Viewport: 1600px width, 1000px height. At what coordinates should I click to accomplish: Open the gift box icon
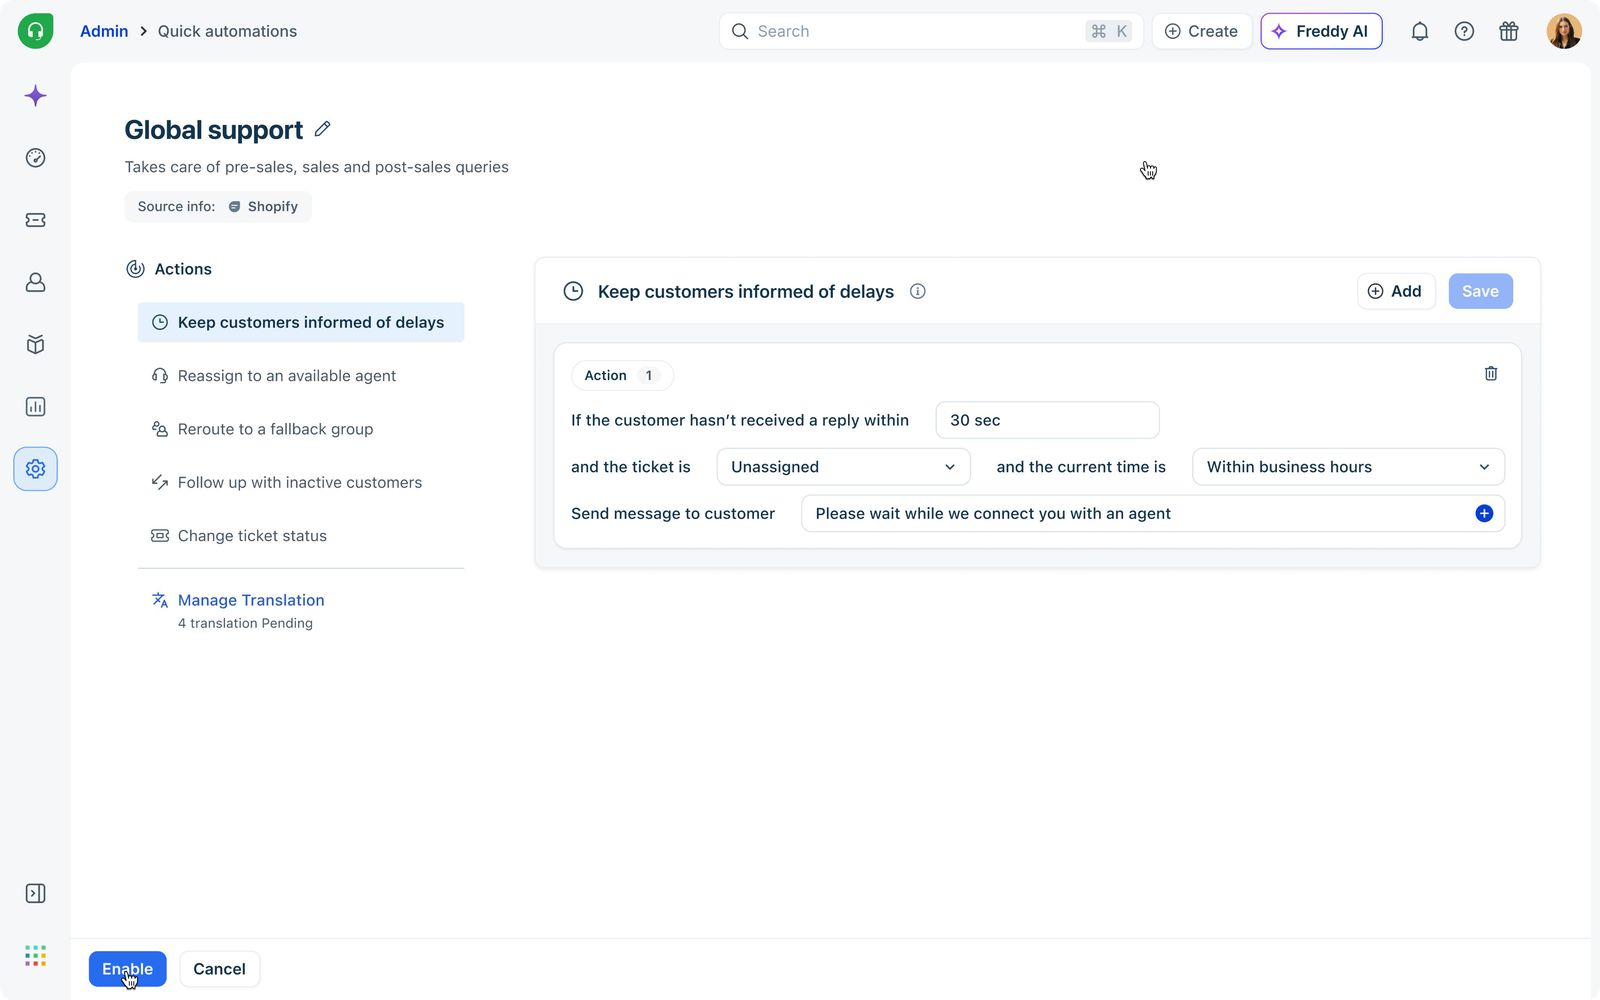tap(1509, 31)
